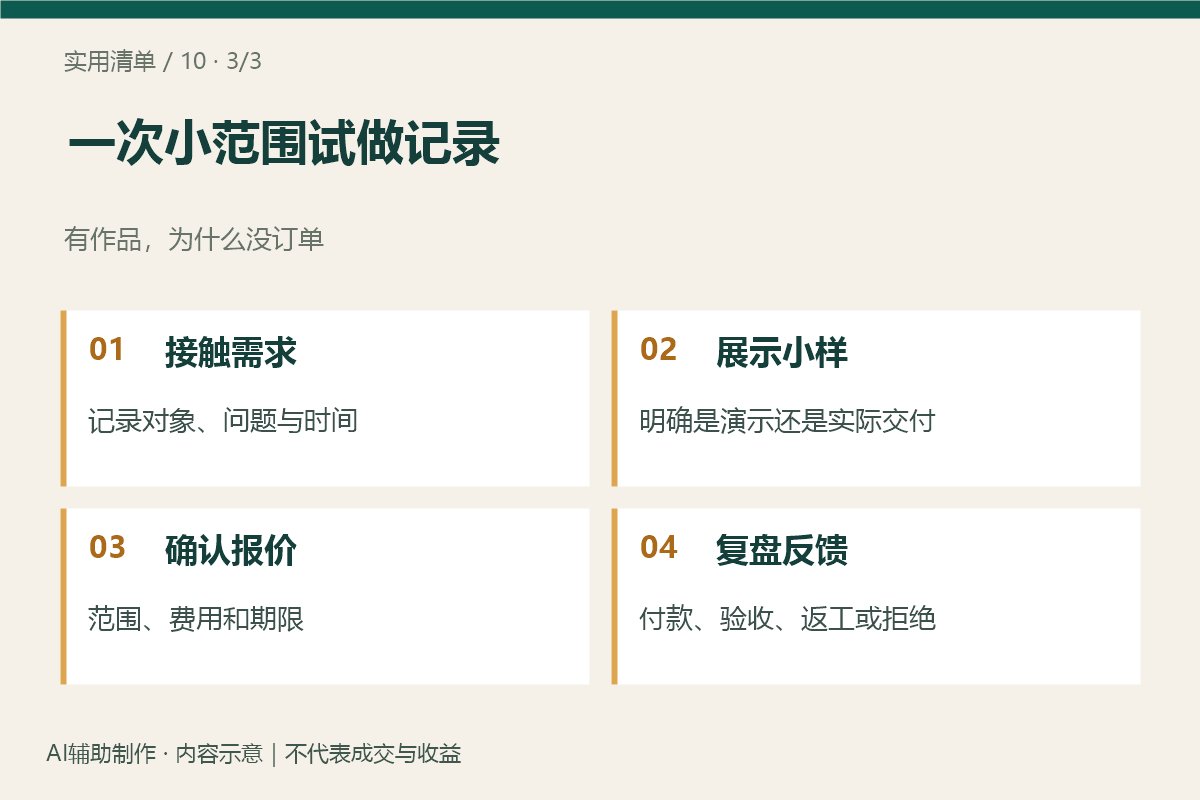This screenshot has width=1200, height=800.
Task: Select the heading 复盘反馈
Action: (x=782, y=551)
